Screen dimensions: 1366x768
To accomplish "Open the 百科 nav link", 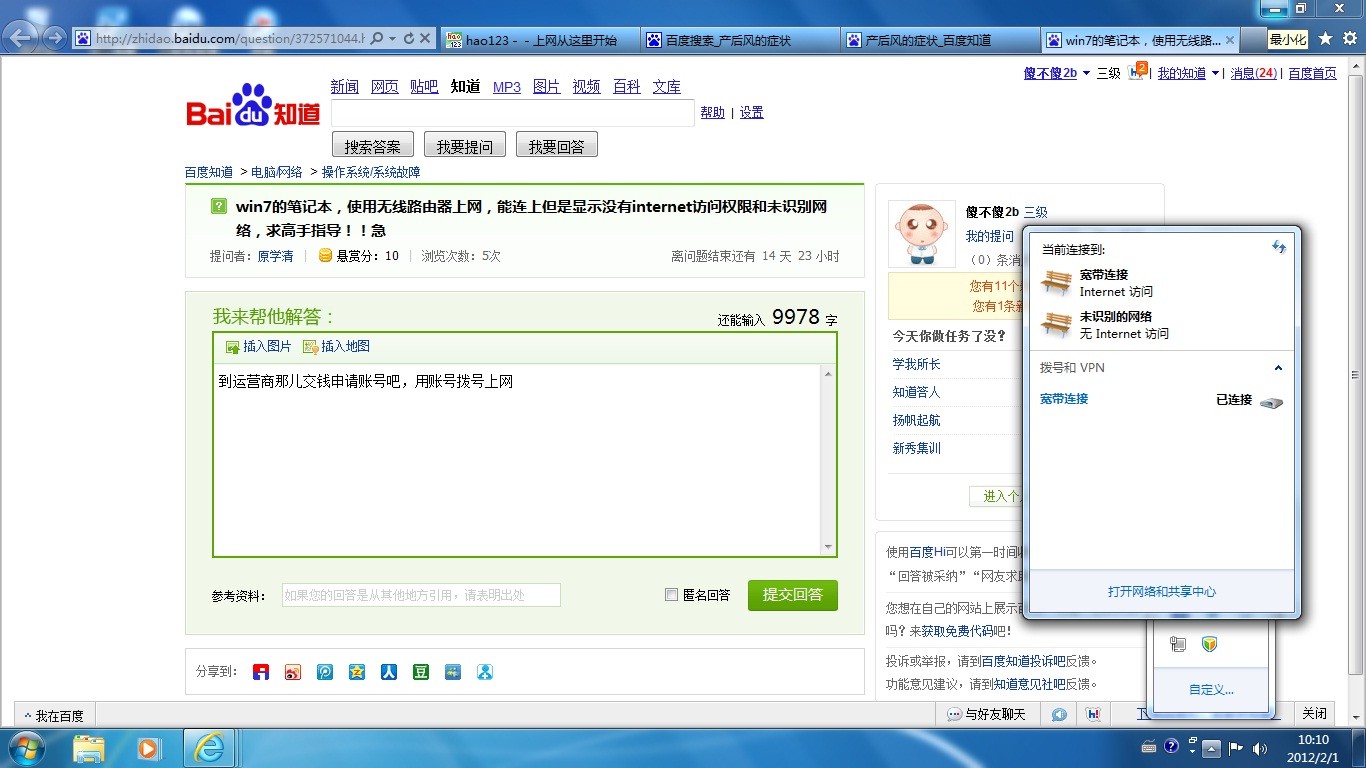I will (627, 87).
